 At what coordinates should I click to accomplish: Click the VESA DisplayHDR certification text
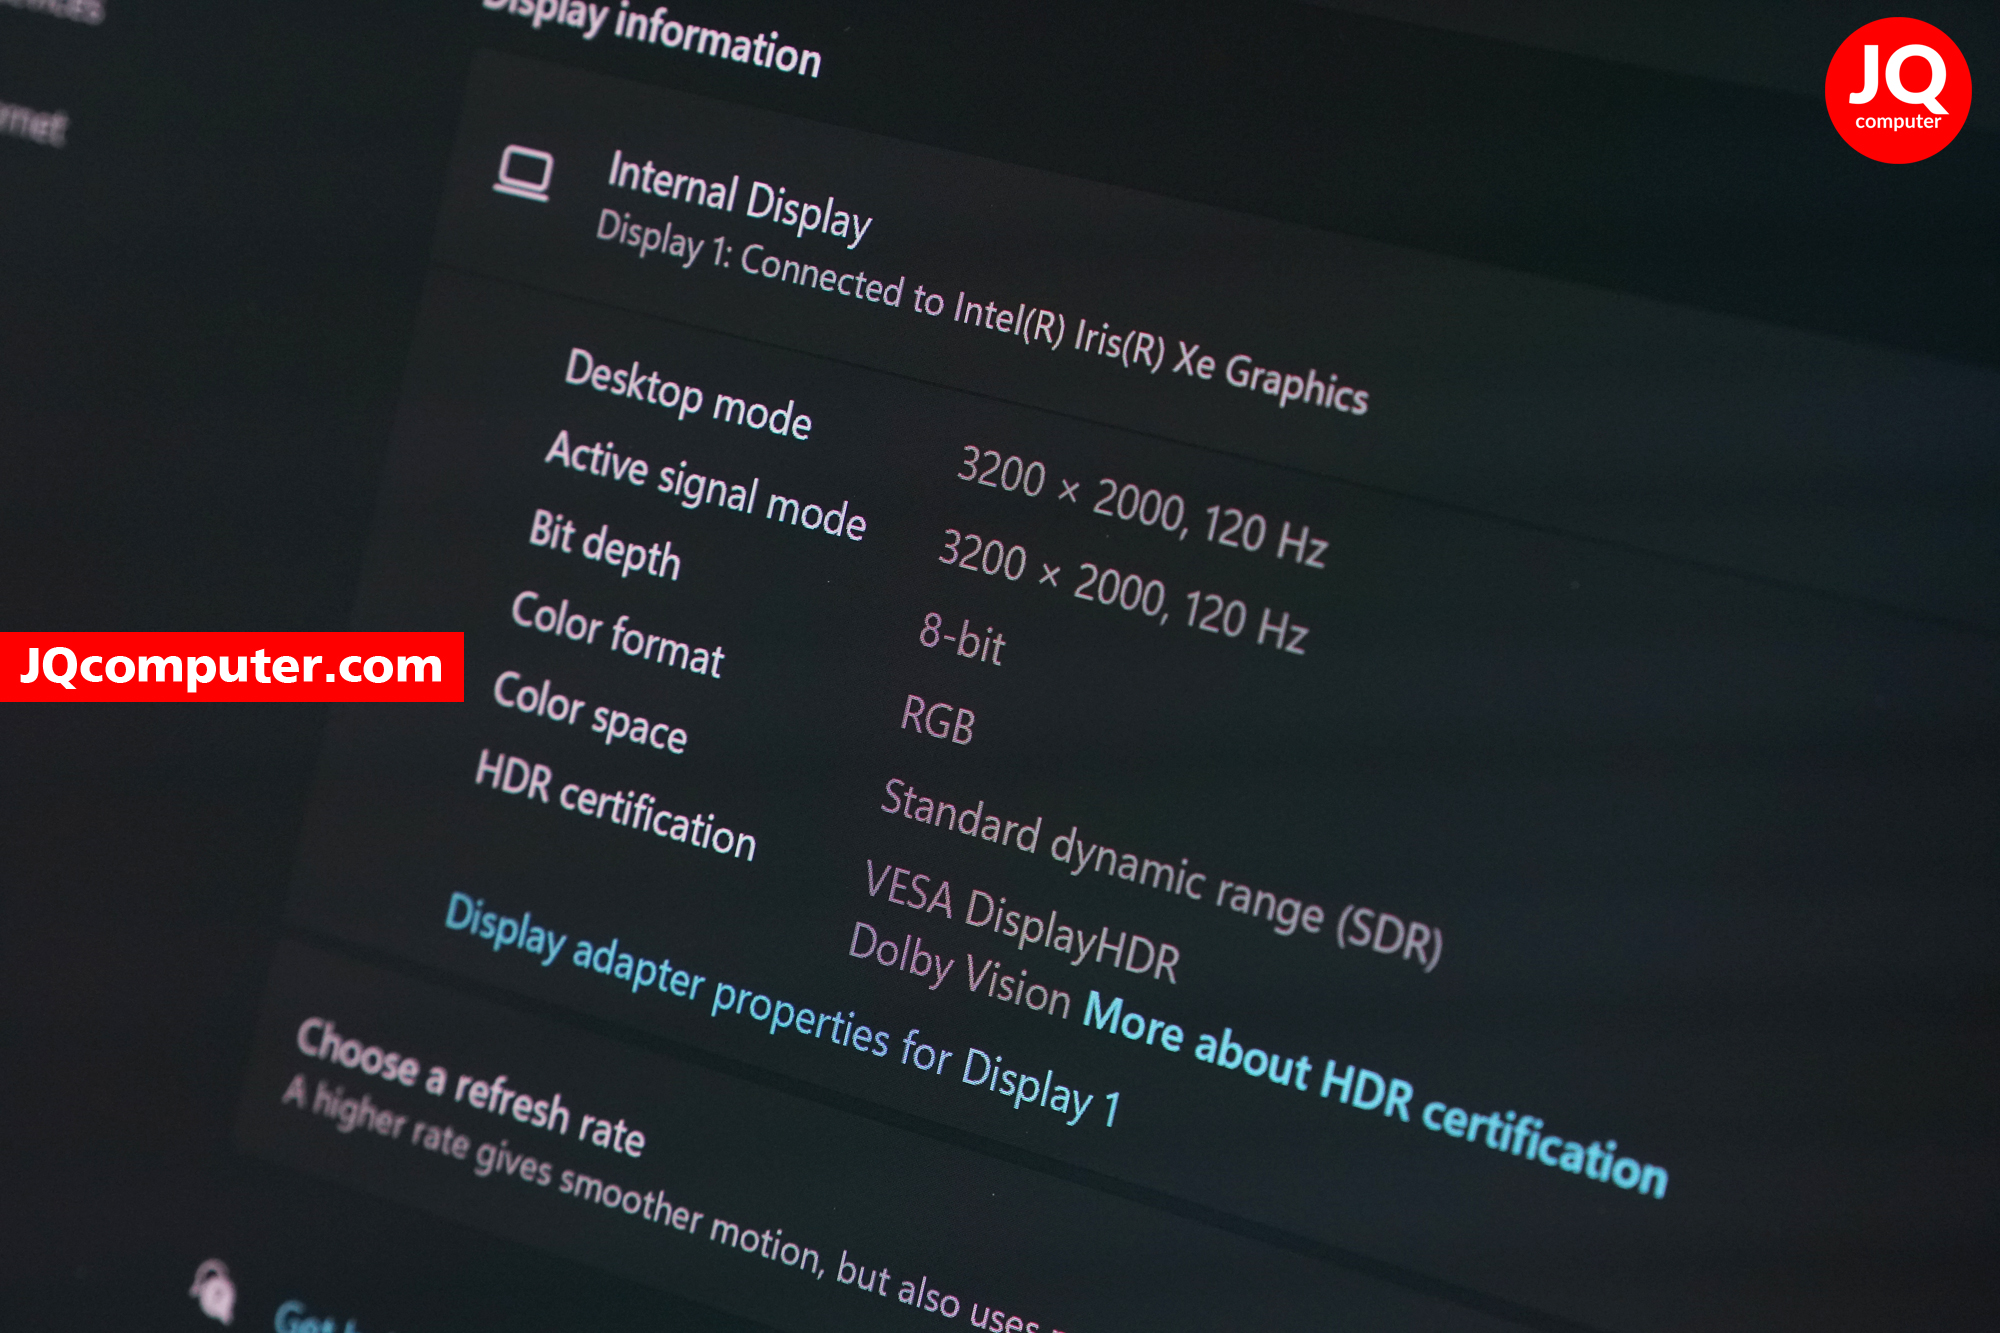click(1021, 921)
